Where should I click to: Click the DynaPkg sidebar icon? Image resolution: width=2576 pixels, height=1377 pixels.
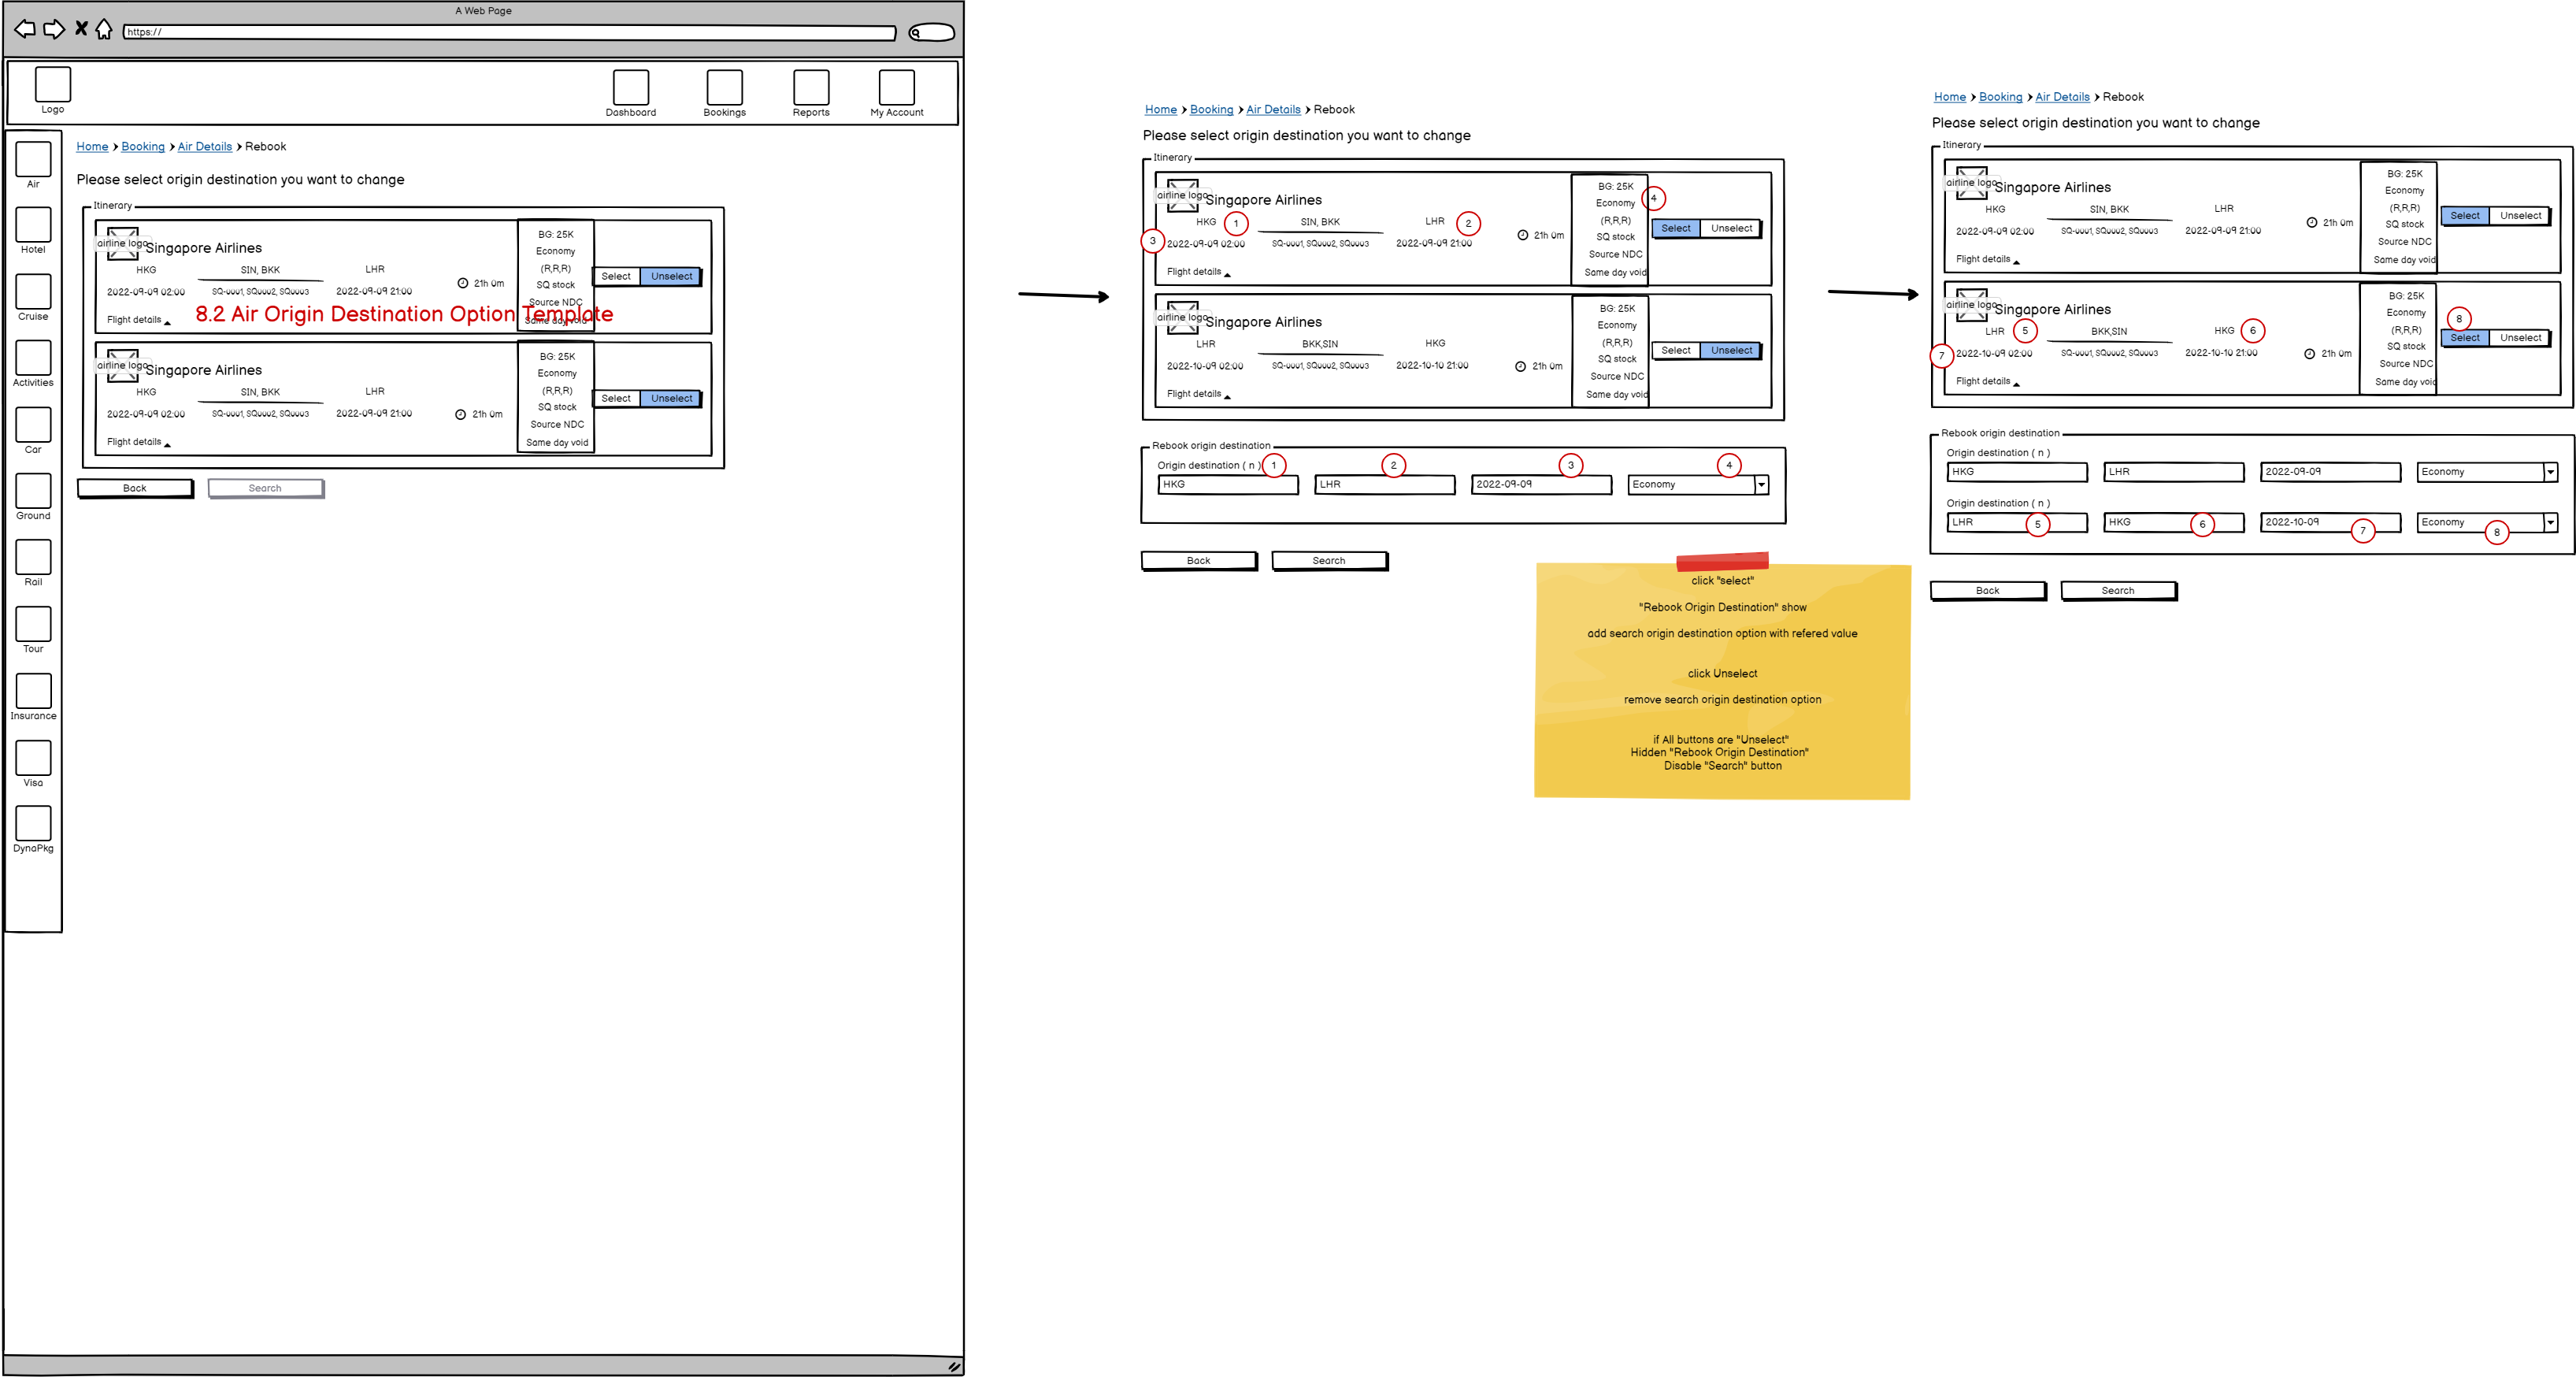[x=33, y=824]
